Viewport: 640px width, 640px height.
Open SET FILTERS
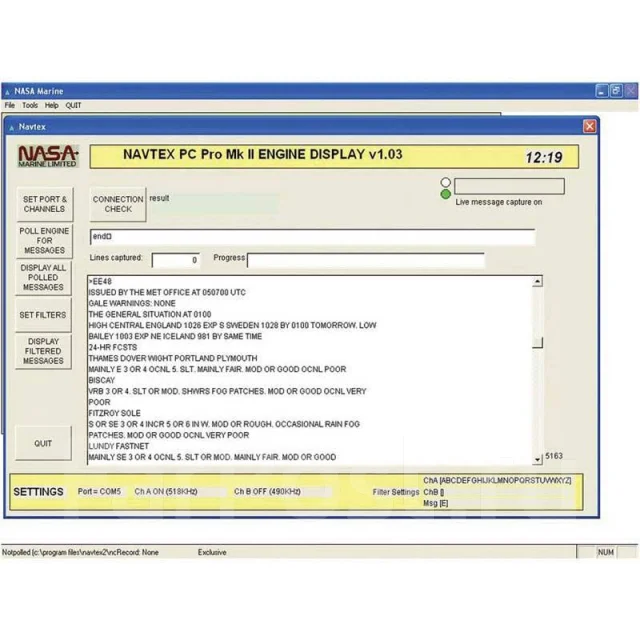[x=43, y=315]
